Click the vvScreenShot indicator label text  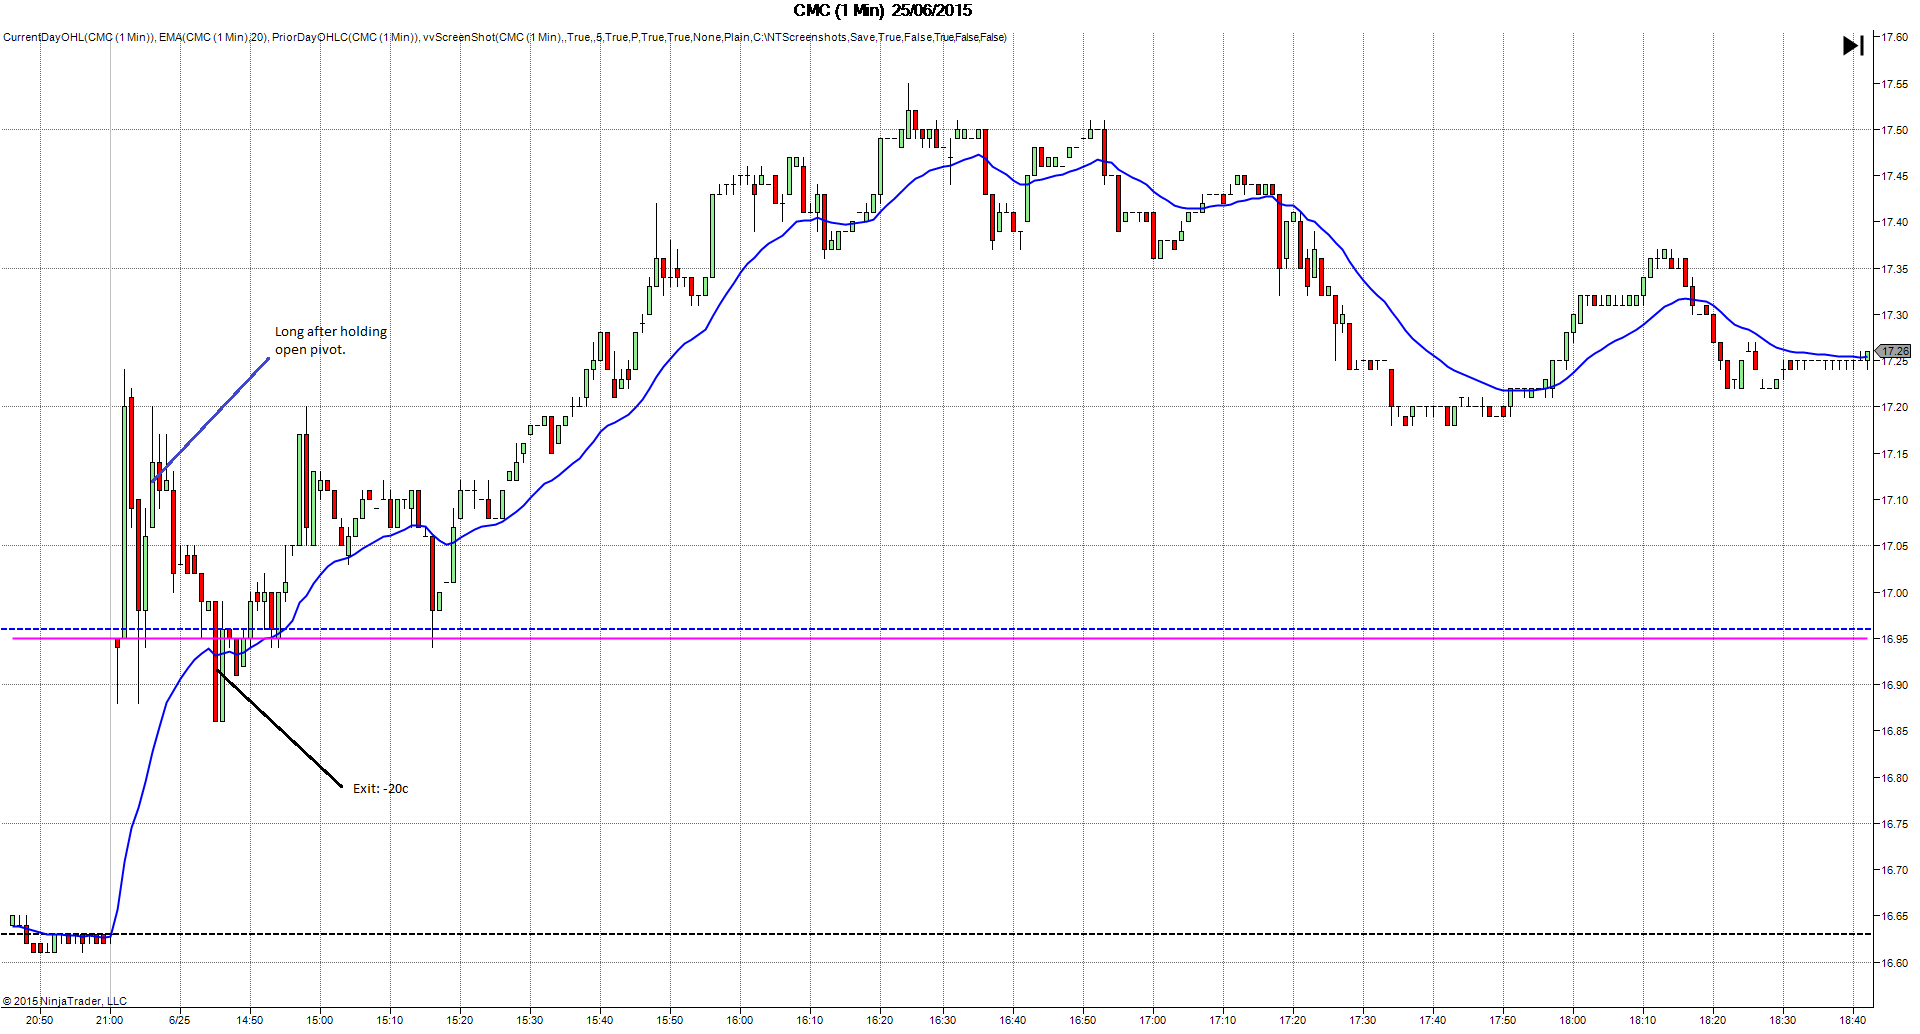coord(715,37)
